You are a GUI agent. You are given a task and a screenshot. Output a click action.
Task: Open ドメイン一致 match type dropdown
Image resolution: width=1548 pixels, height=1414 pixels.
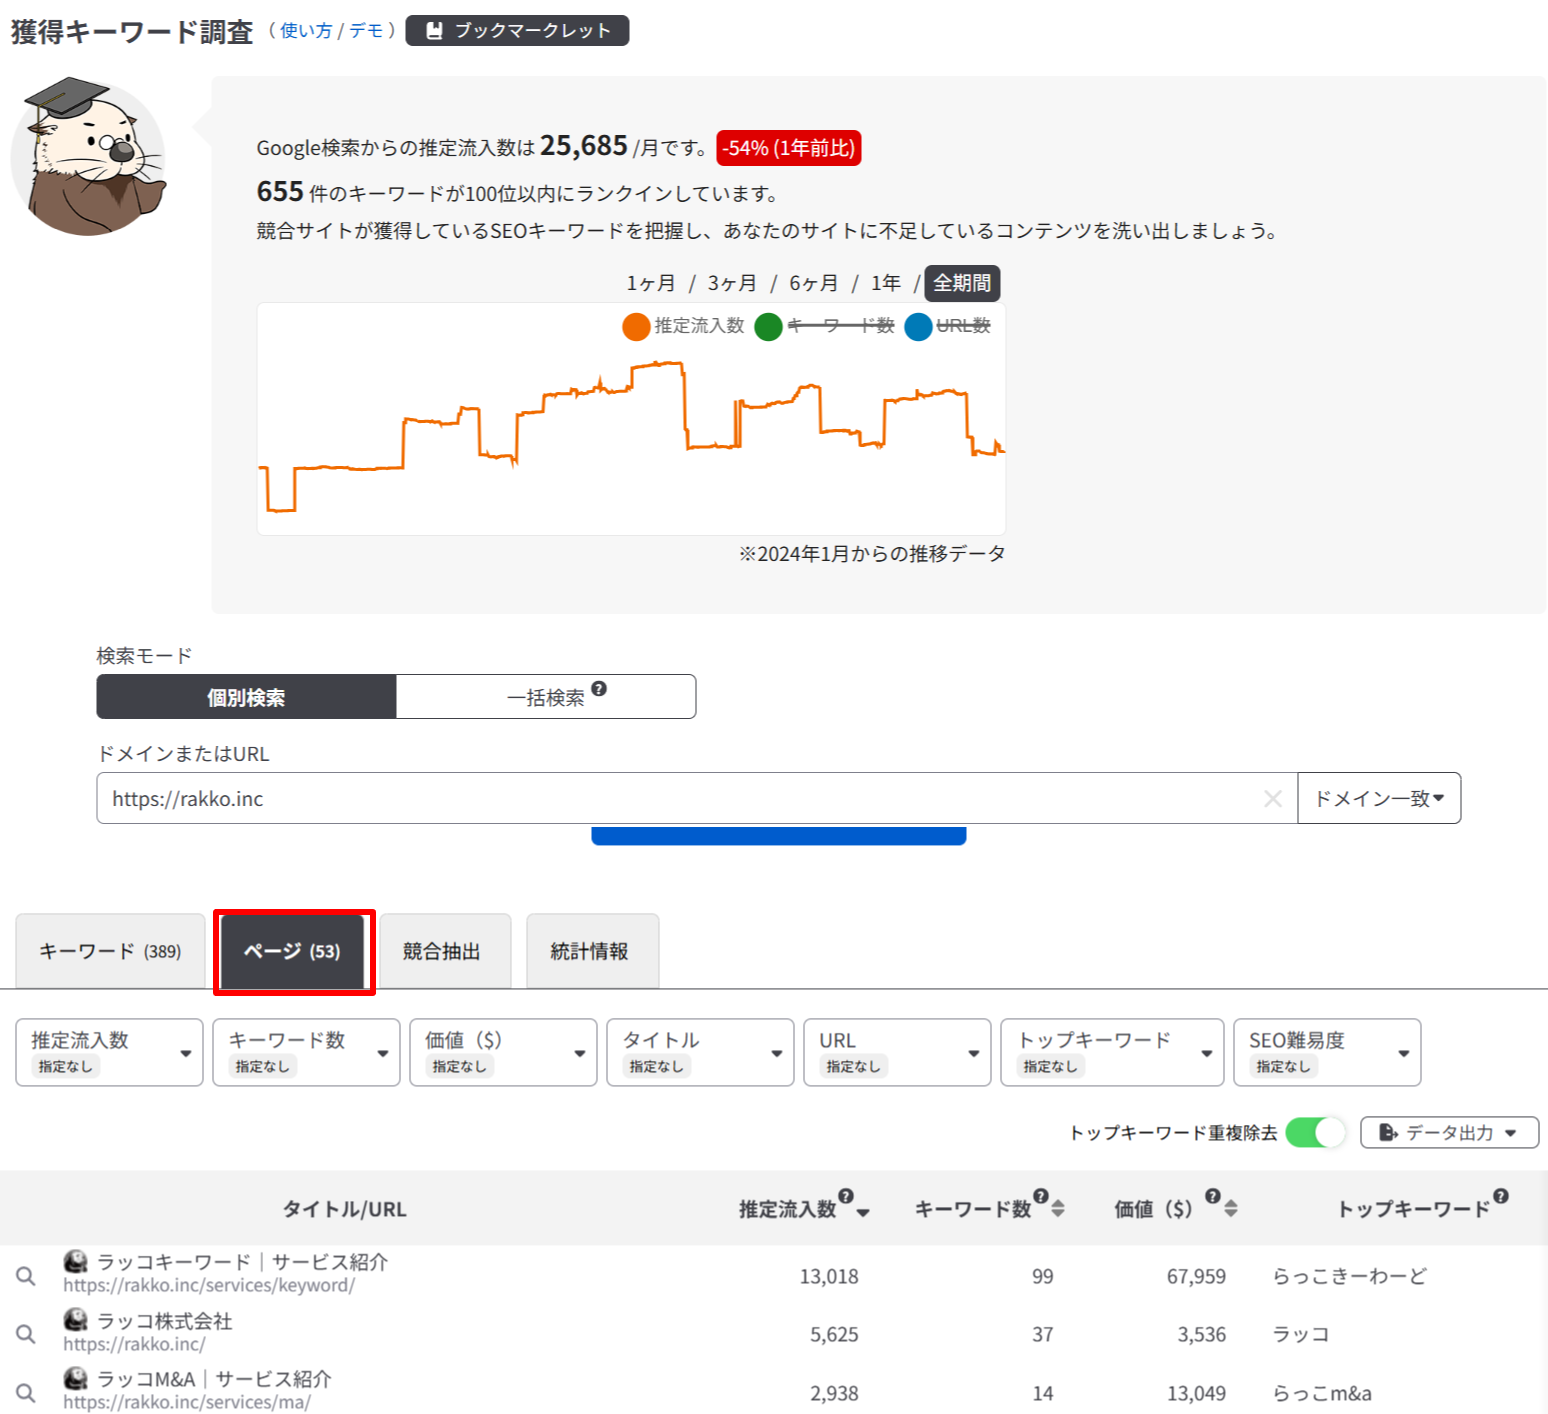(x=1378, y=798)
